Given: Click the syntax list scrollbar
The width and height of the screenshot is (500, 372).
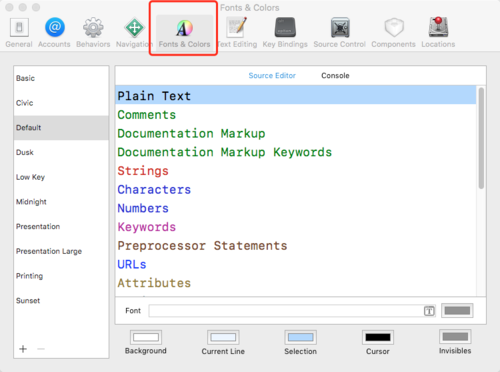Looking at the screenshot, I should click(x=481, y=138).
